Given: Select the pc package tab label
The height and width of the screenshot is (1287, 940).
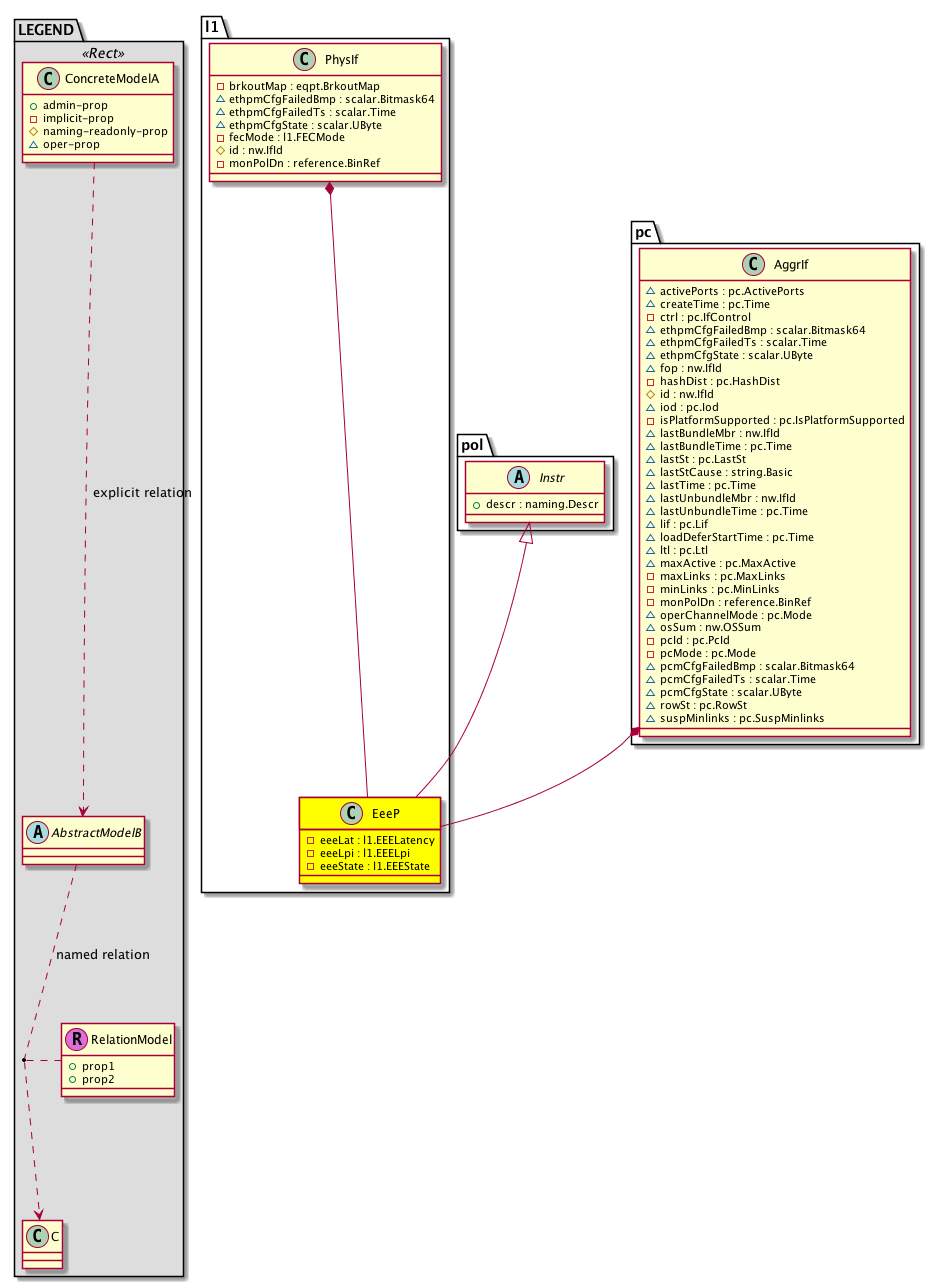Looking at the screenshot, I should (644, 231).
